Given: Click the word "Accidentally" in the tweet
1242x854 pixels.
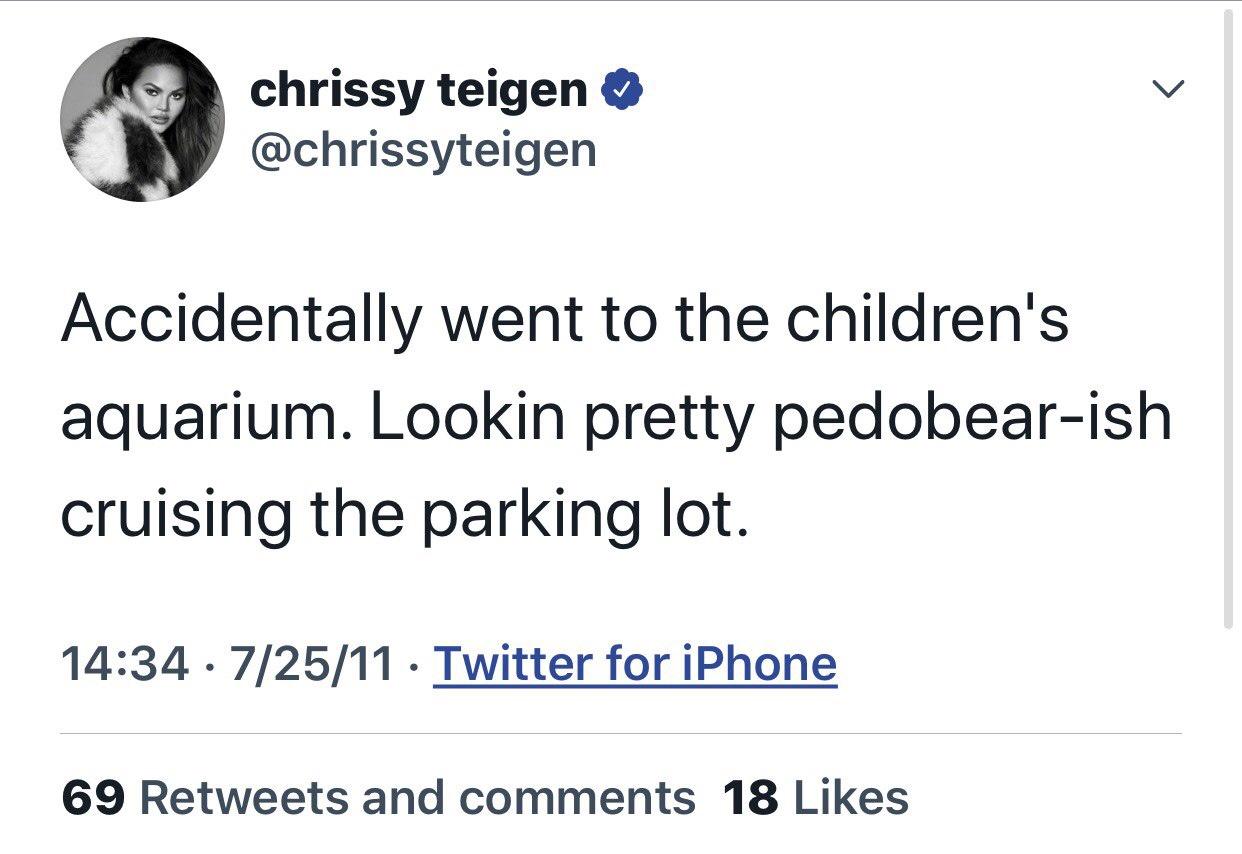Looking at the screenshot, I should pyautogui.click(x=242, y=321).
